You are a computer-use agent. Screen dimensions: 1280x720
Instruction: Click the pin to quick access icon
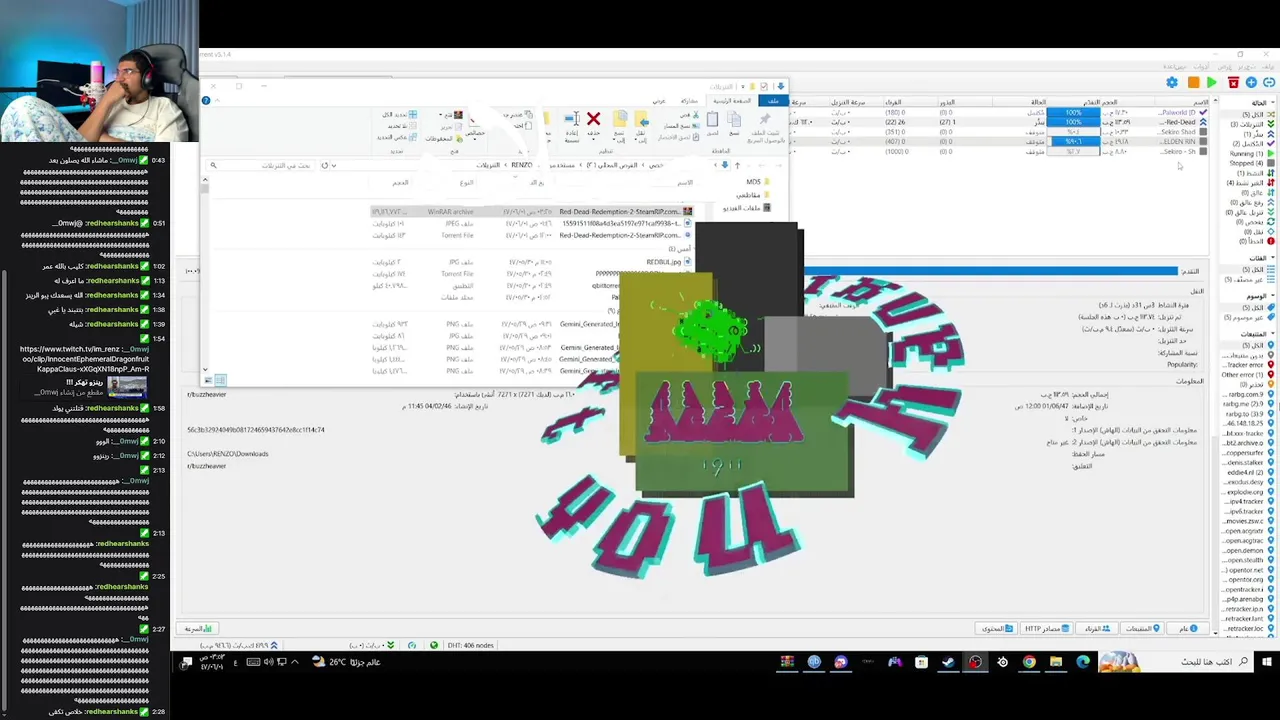764,119
